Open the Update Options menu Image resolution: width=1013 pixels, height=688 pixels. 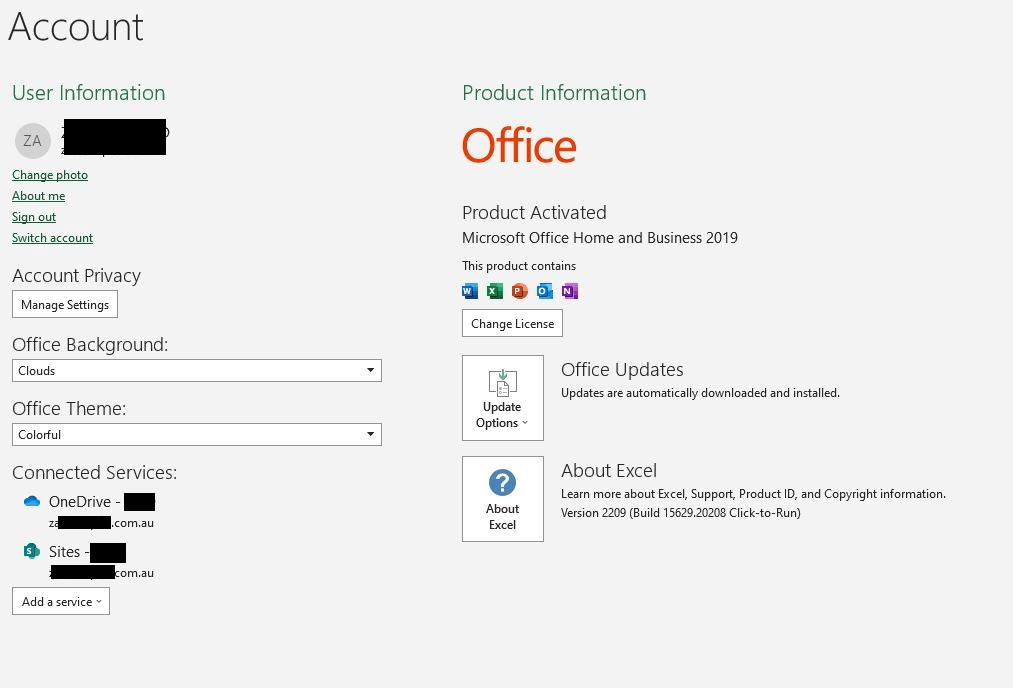click(503, 398)
